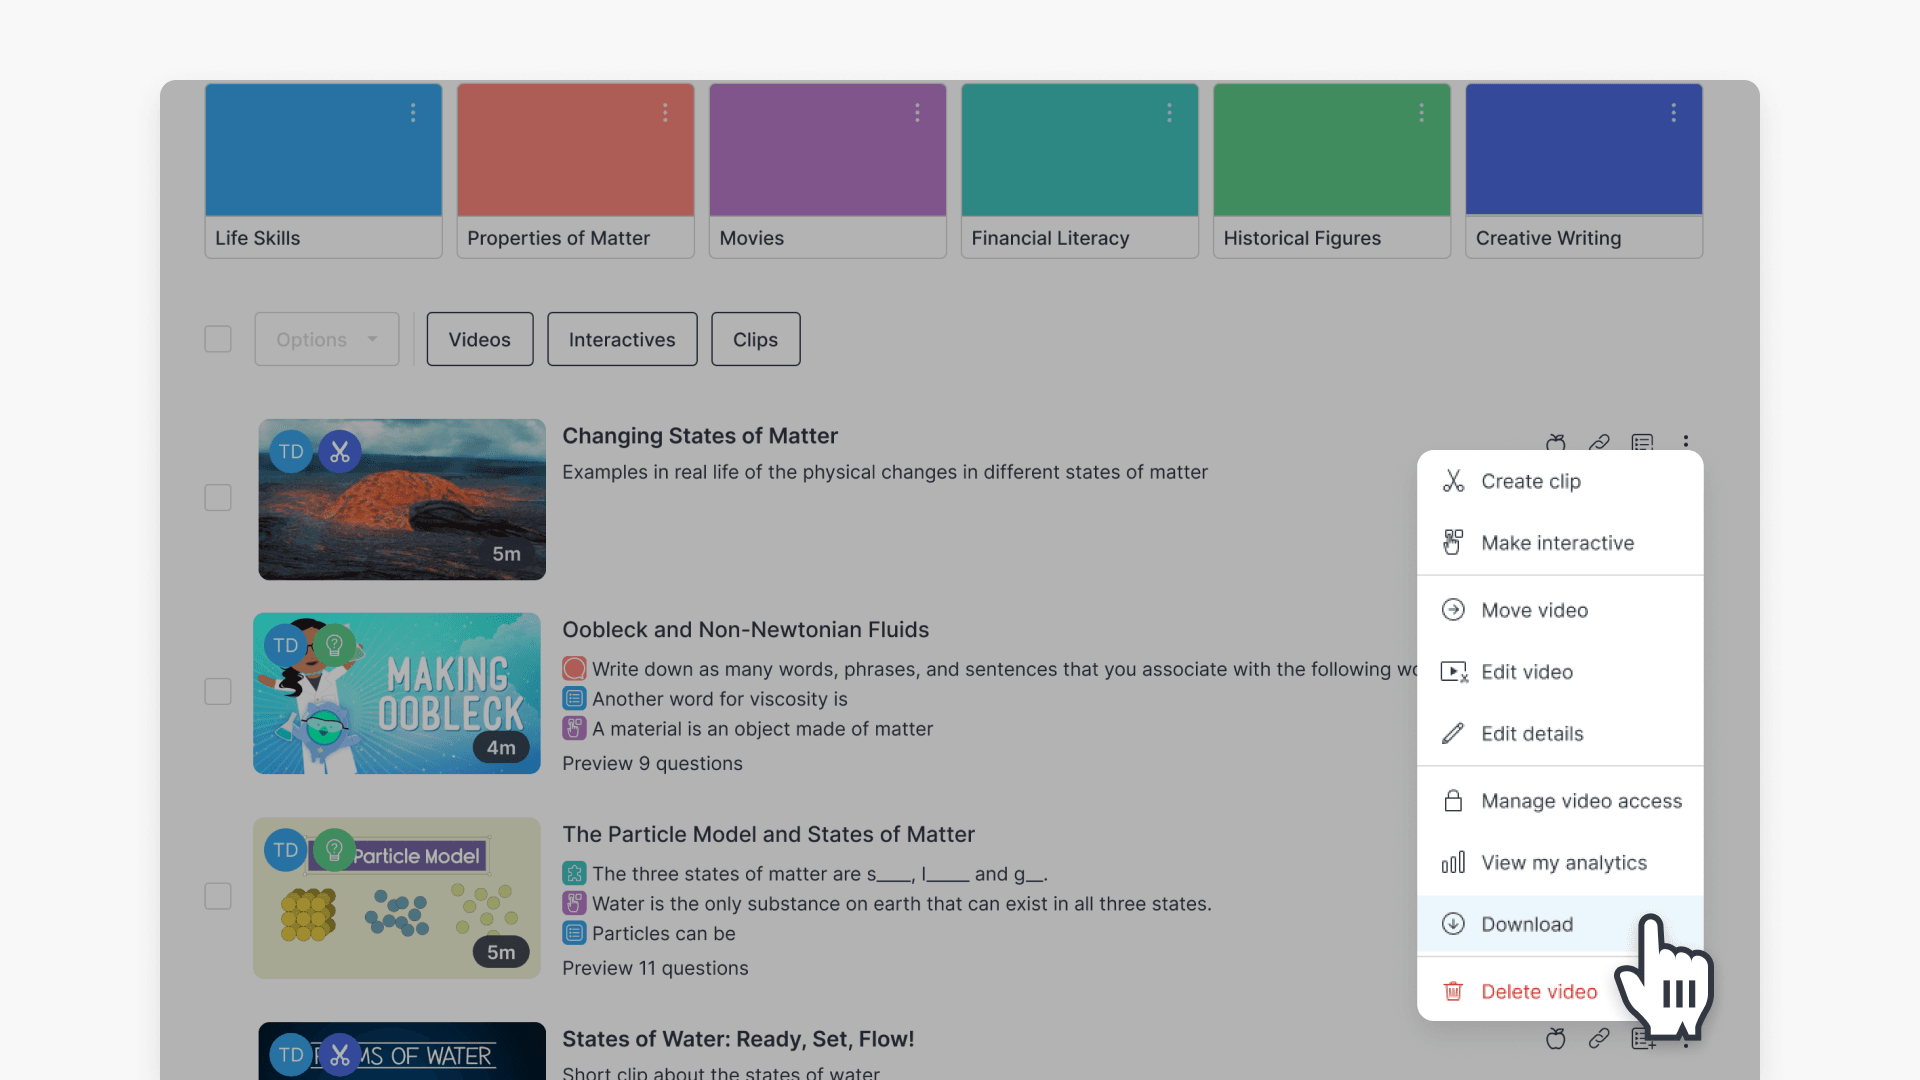This screenshot has width=1920, height=1080.
Task: Click the lock icon for Manage video access
Action: 1453,801
